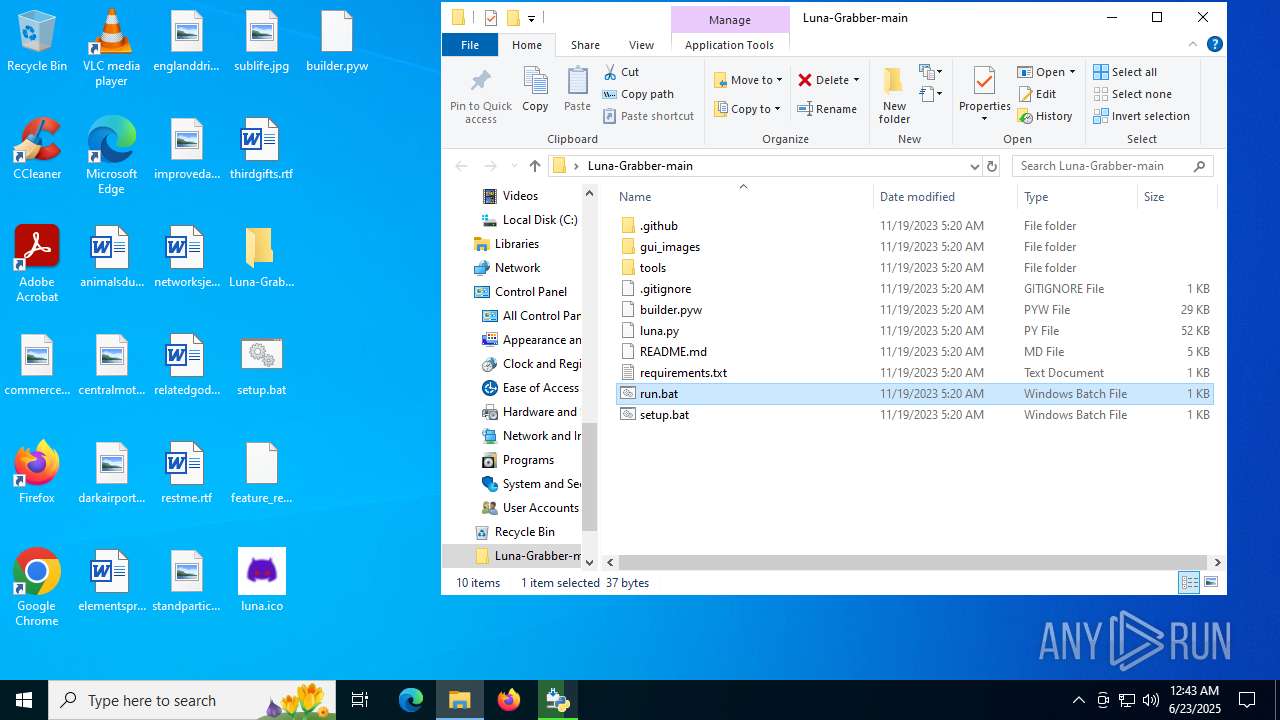The image size is (1280, 720).
Task: Open Properties from the ribbon
Action: coord(984,96)
